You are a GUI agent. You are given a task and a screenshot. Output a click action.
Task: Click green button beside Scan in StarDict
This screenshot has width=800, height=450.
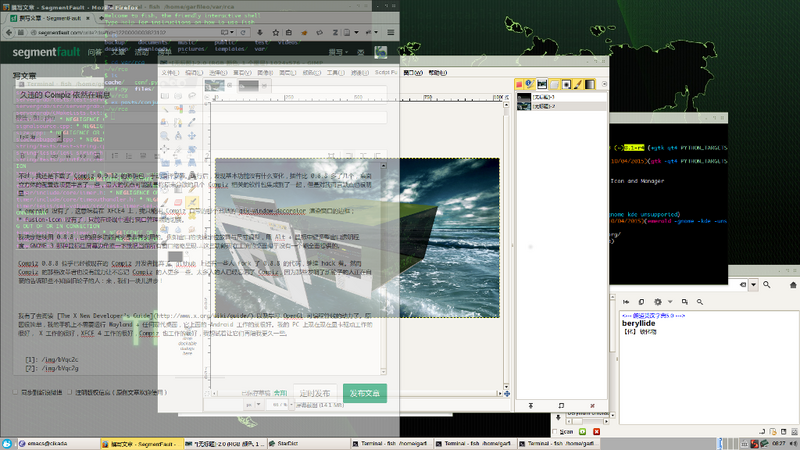[x=582, y=432]
